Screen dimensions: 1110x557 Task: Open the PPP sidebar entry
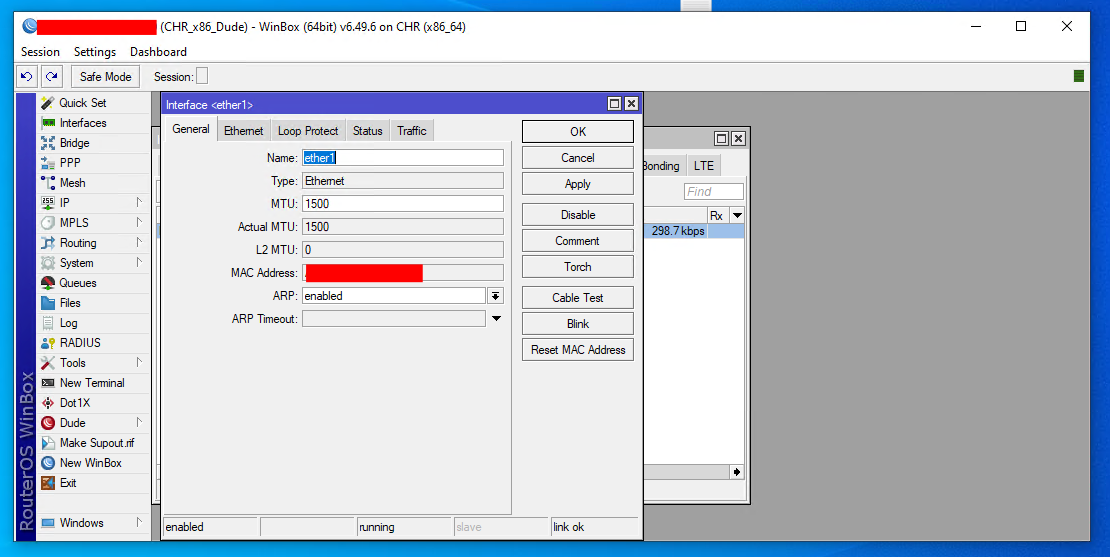click(x=93, y=163)
